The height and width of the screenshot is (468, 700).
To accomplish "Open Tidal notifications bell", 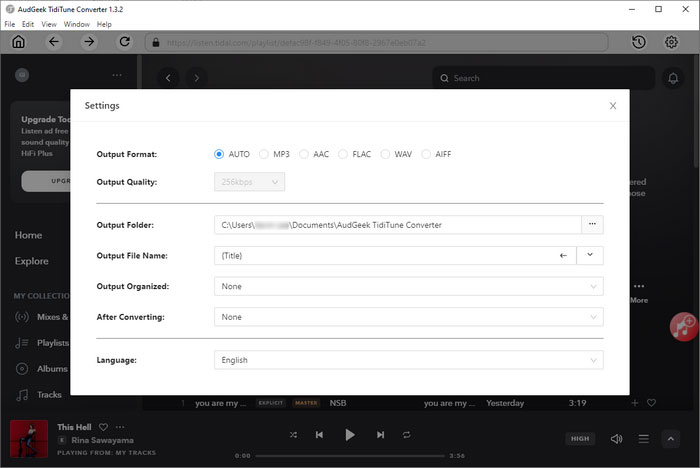I will (x=673, y=79).
